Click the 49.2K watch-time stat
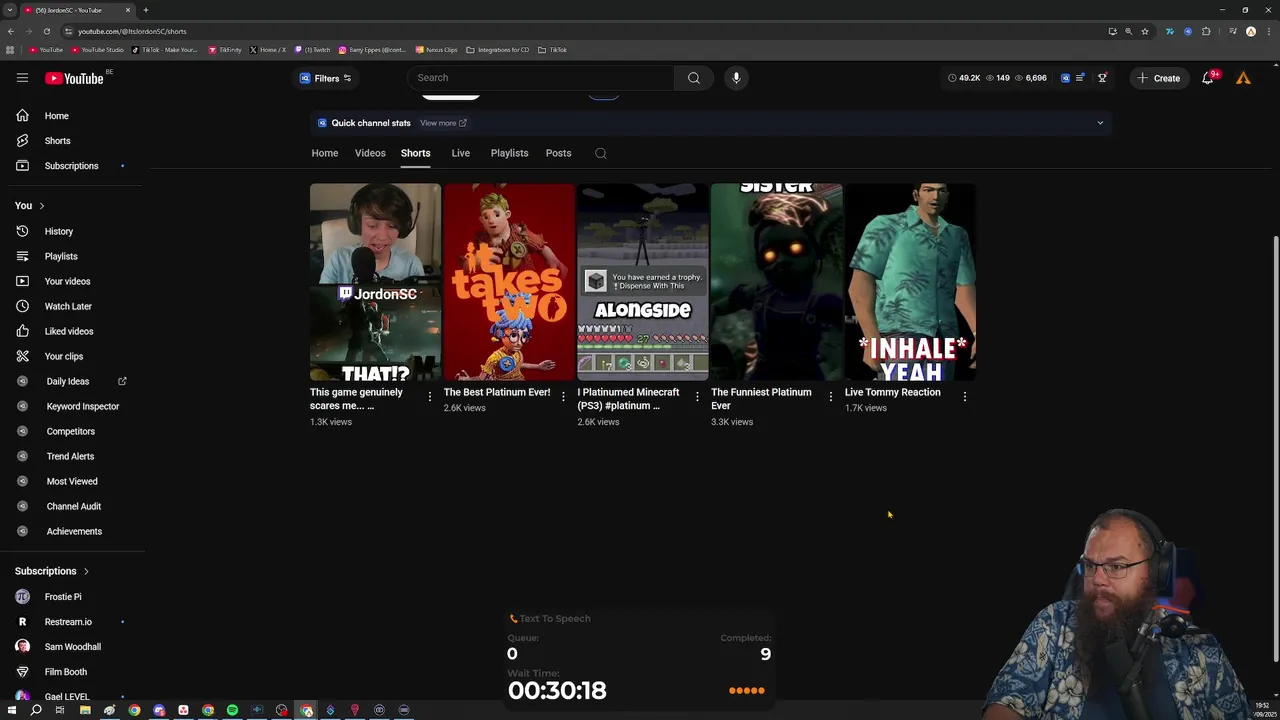Screen dimensions: 1280x720 click(x=964, y=78)
